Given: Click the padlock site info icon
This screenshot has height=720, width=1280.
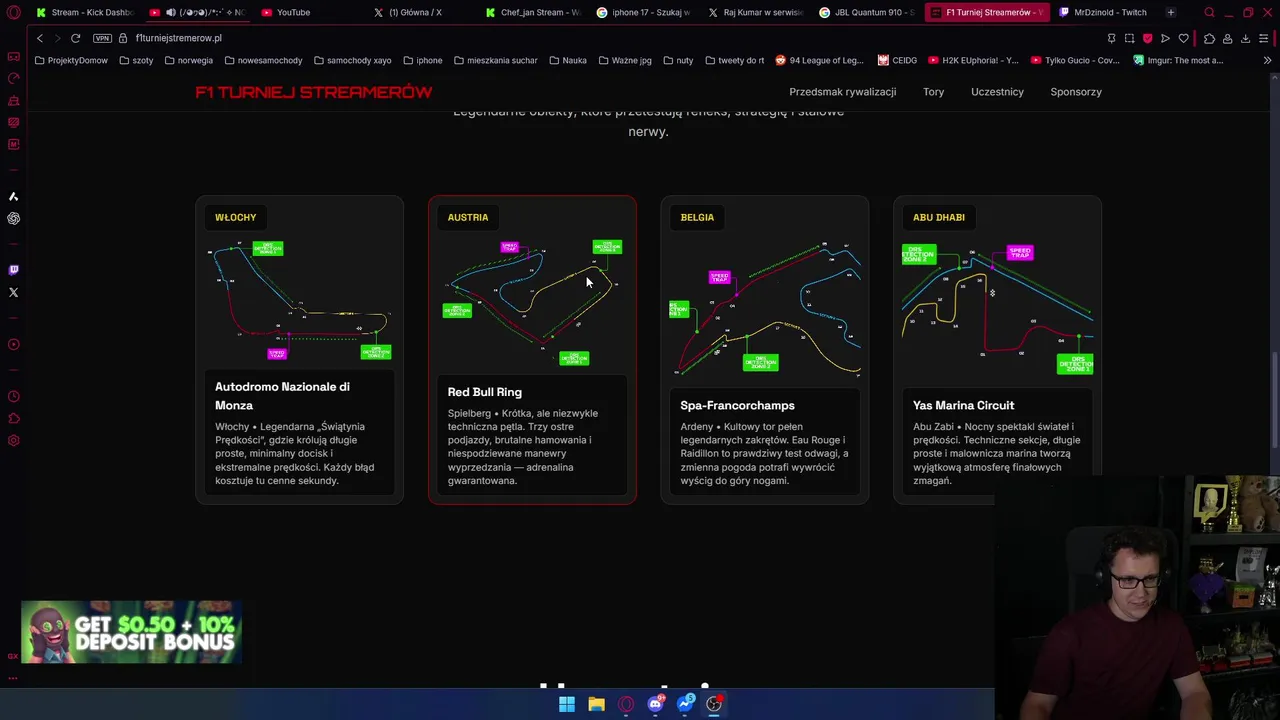Looking at the screenshot, I should 123,38.
